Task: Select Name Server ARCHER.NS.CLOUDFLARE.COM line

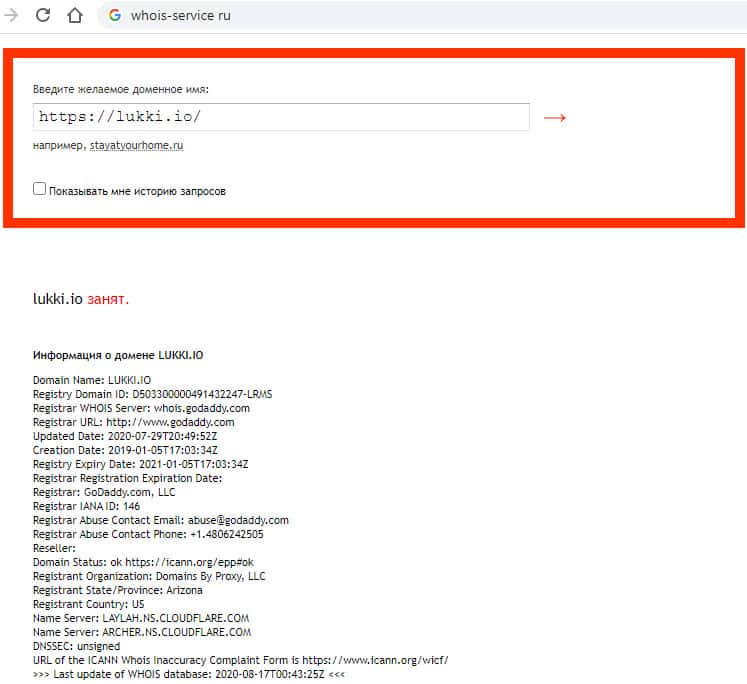Action: 142,633
